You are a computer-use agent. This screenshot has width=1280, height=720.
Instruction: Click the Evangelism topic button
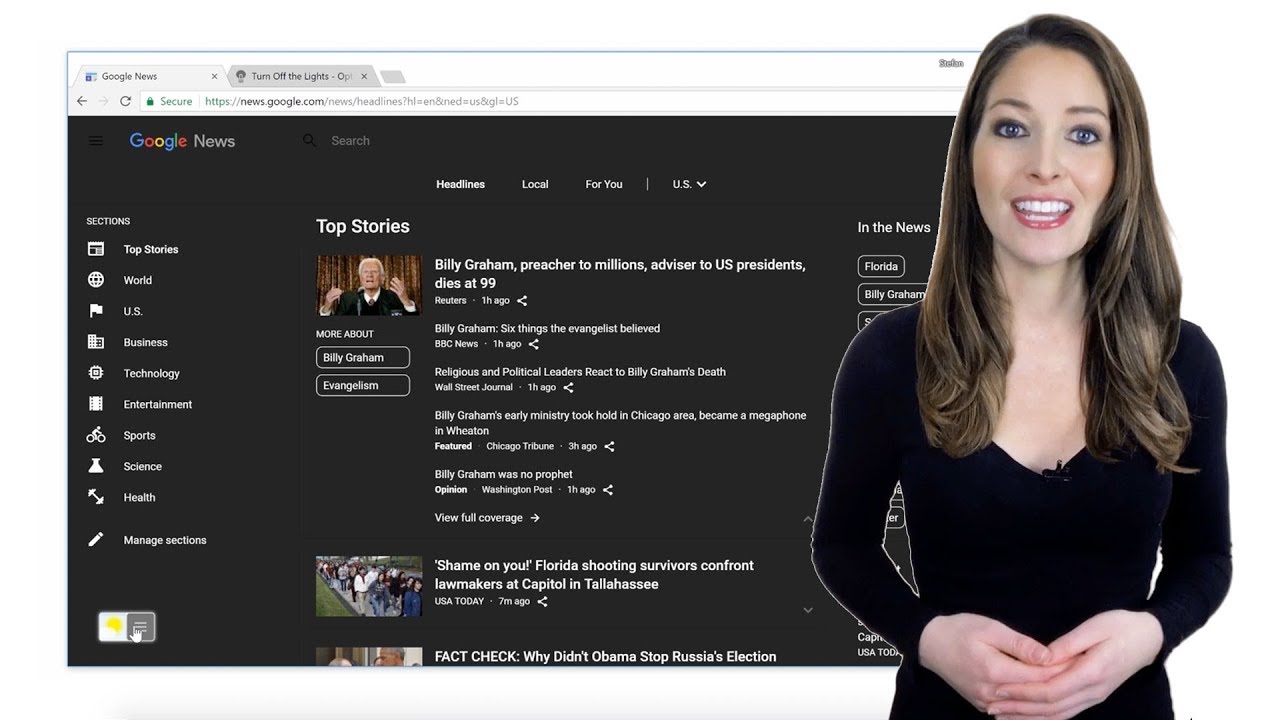362,386
